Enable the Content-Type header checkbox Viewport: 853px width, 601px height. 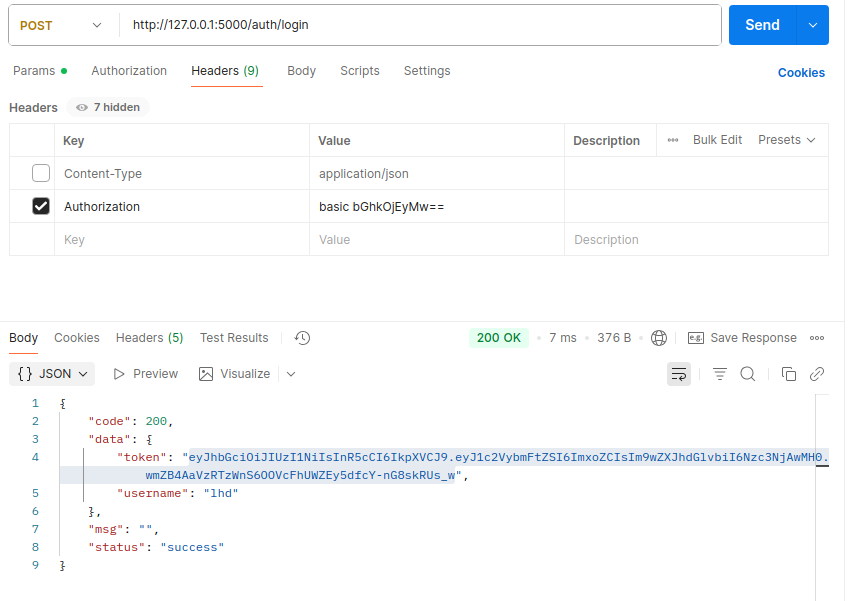[41, 173]
